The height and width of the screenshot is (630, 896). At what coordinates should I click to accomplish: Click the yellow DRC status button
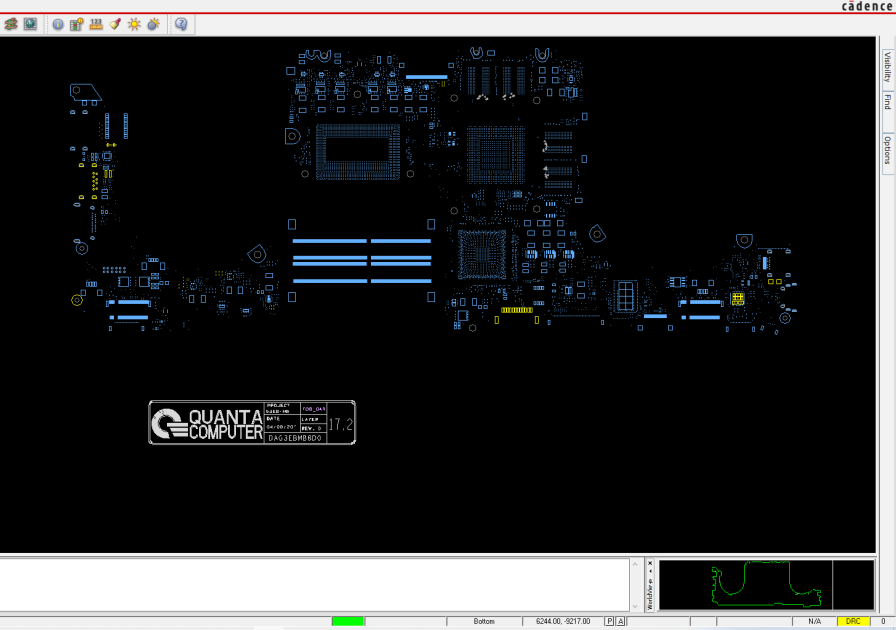pyautogui.click(x=853, y=621)
